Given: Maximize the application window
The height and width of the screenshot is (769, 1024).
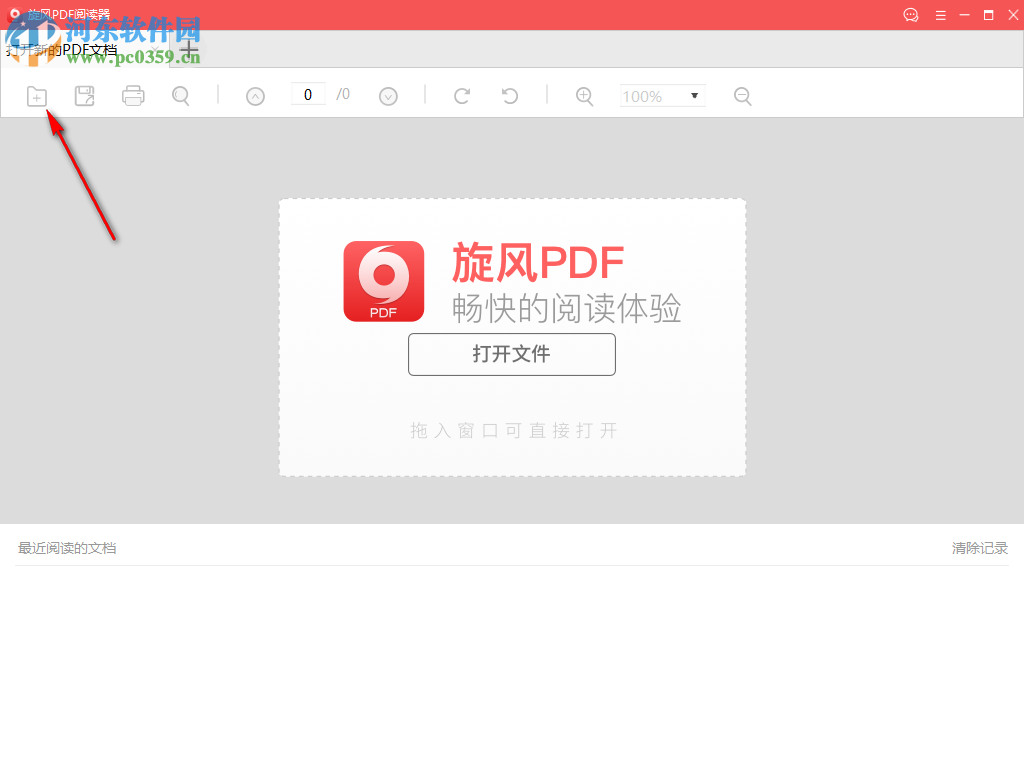Looking at the screenshot, I should click(989, 15).
